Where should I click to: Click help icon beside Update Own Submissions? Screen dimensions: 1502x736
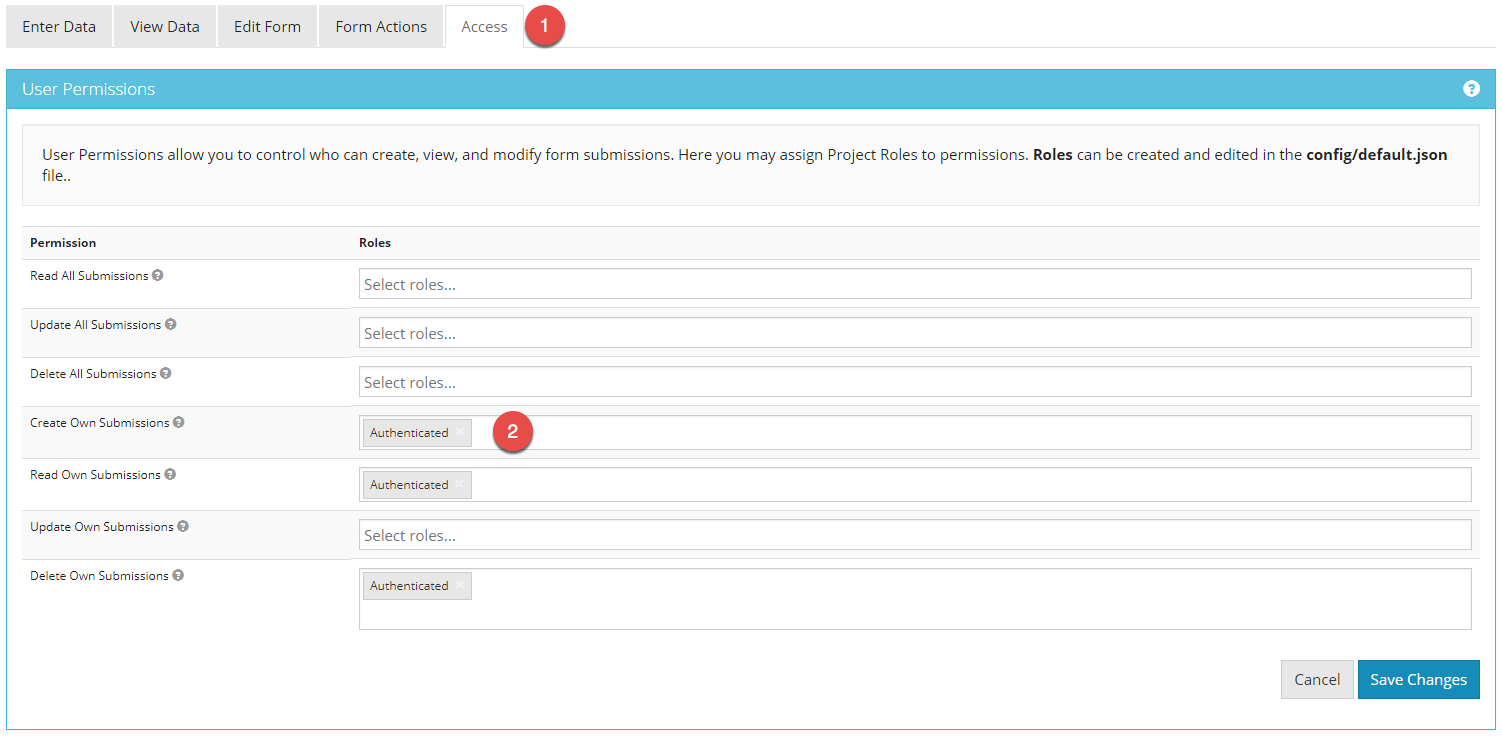pos(183,526)
